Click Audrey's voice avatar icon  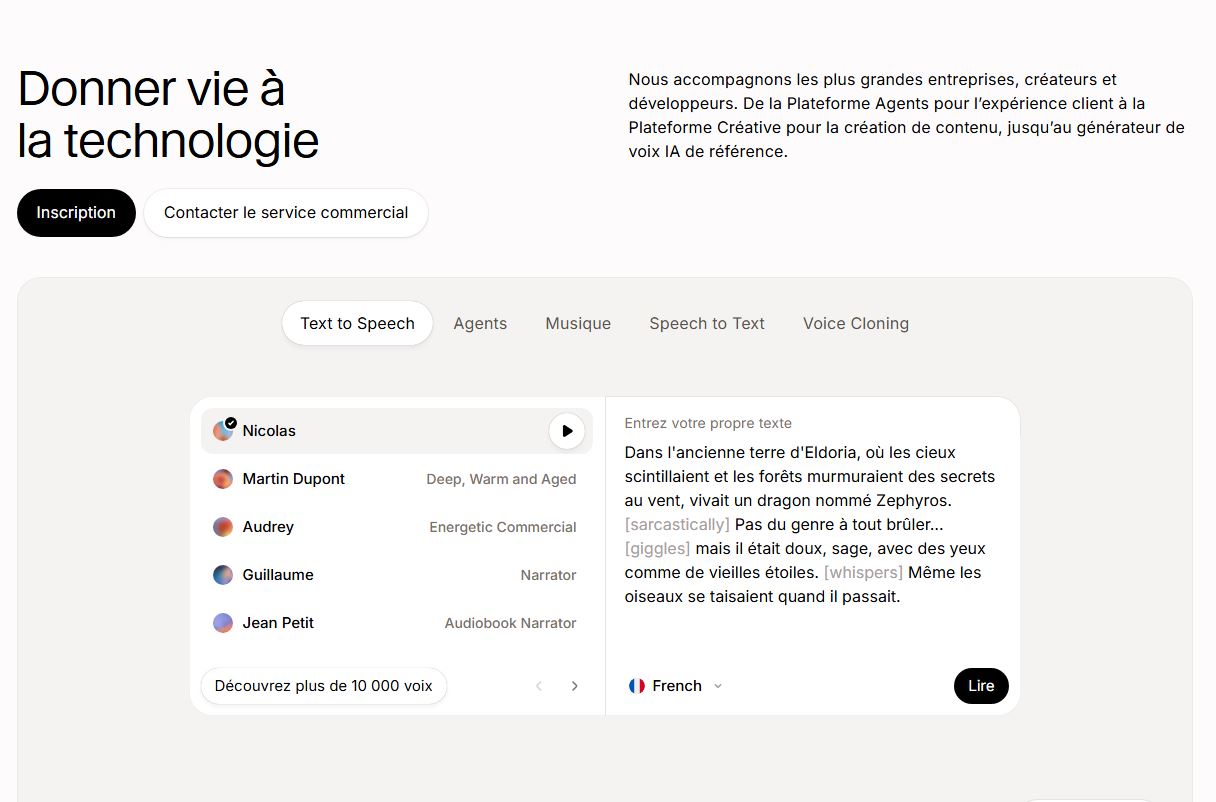pyautogui.click(x=223, y=527)
